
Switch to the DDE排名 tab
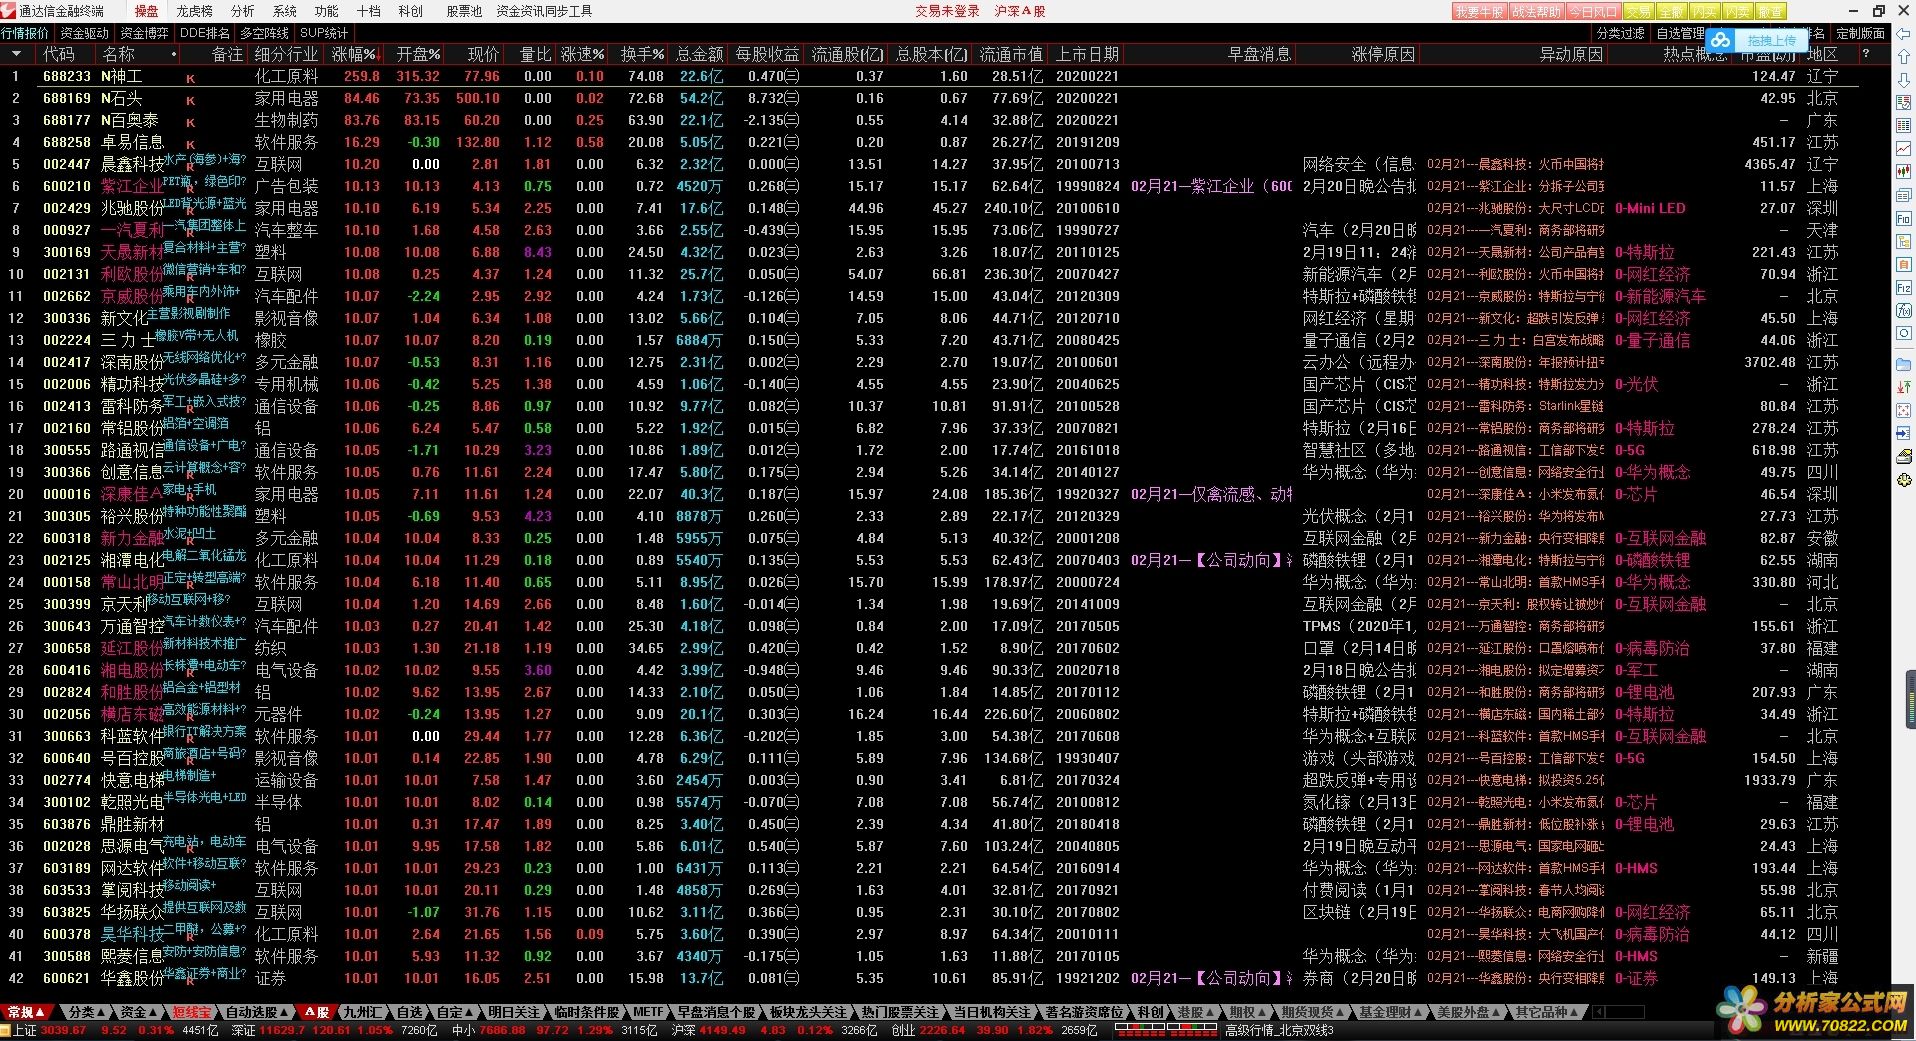(205, 33)
